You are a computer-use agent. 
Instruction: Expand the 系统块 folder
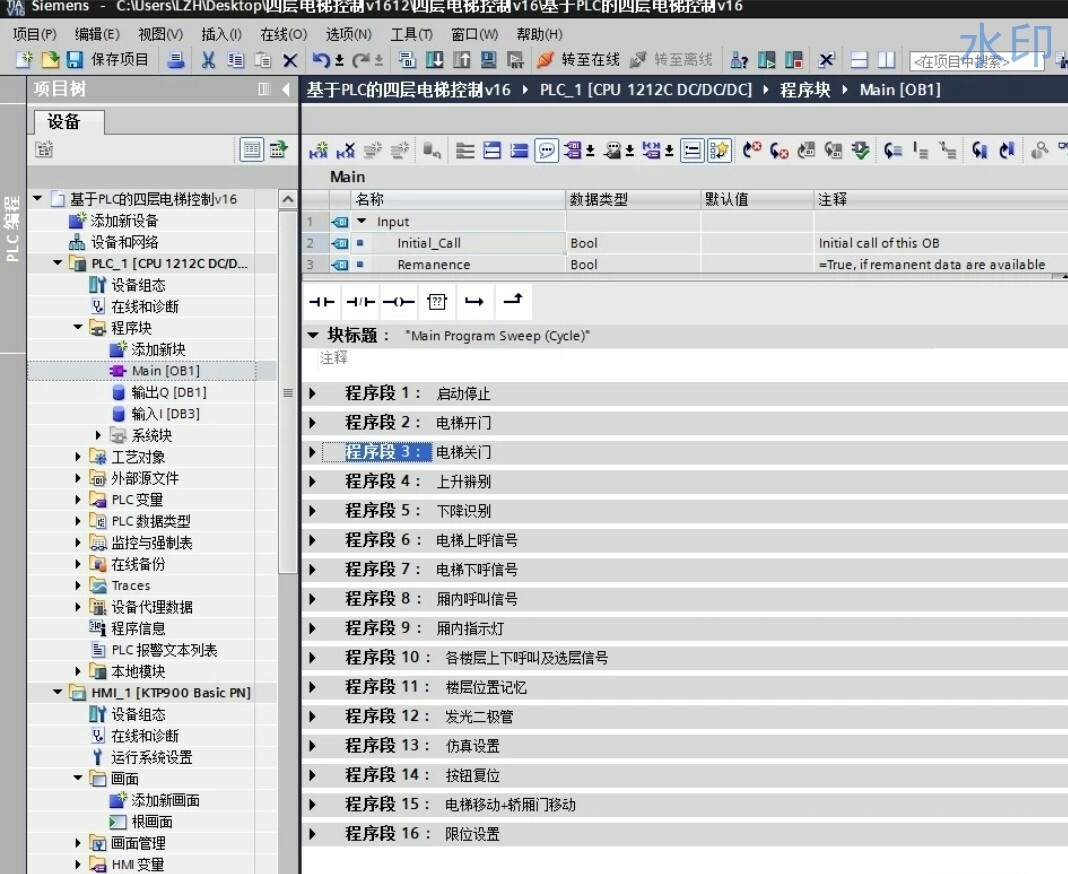pyautogui.click(x=98, y=435)
